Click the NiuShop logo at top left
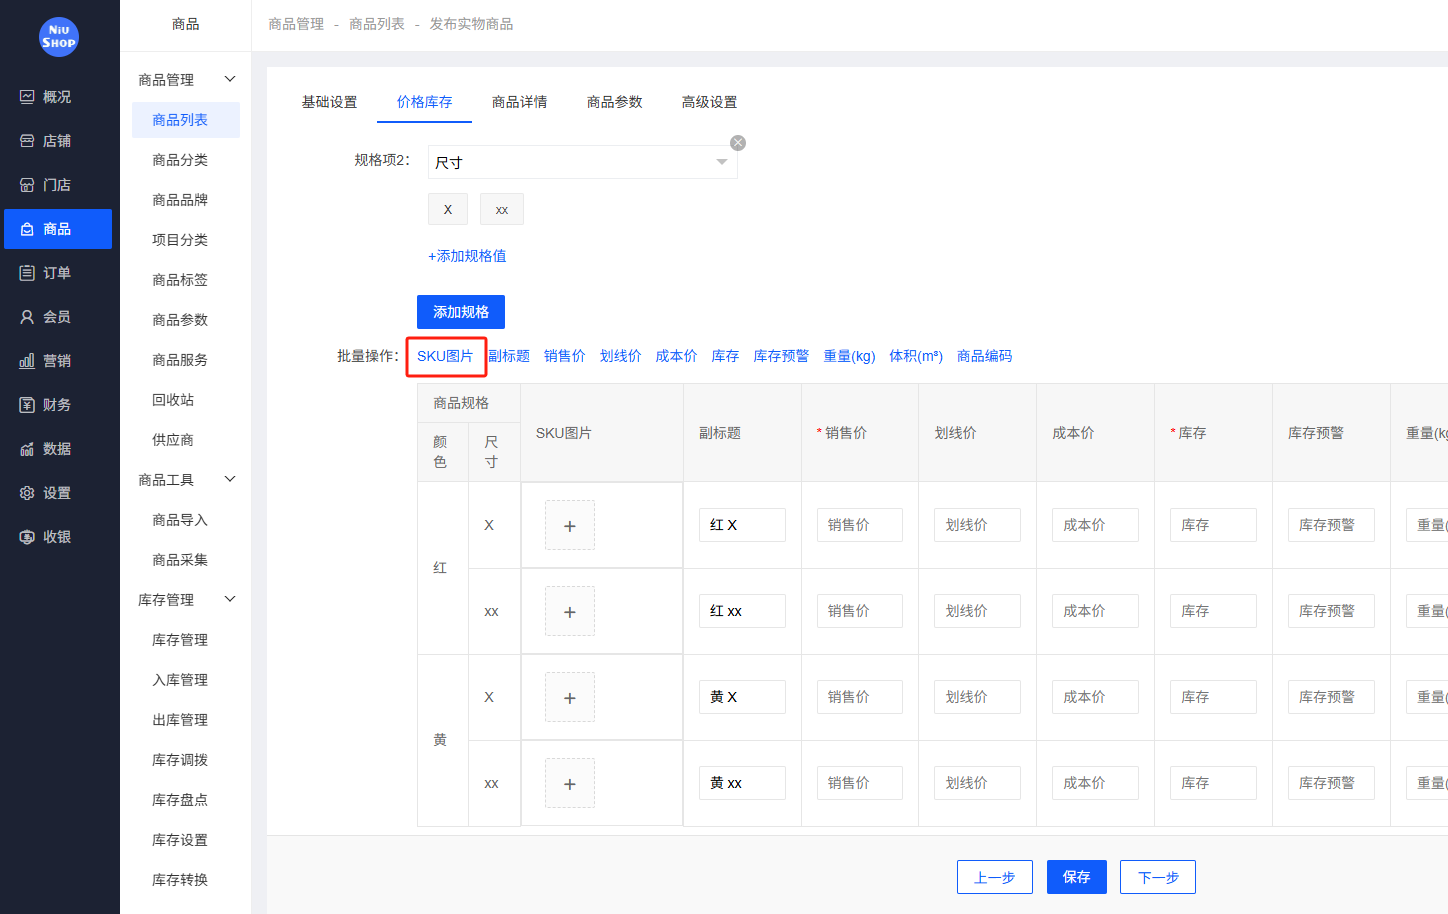This screenshot has width=1448, height=914. (58, 37)
